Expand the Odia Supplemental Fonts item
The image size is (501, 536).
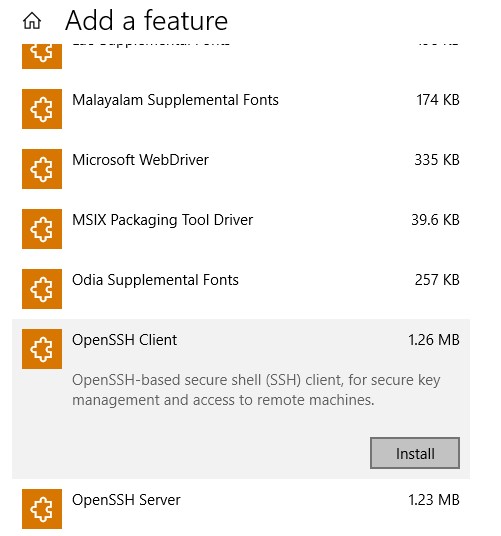tap(241, 289)
